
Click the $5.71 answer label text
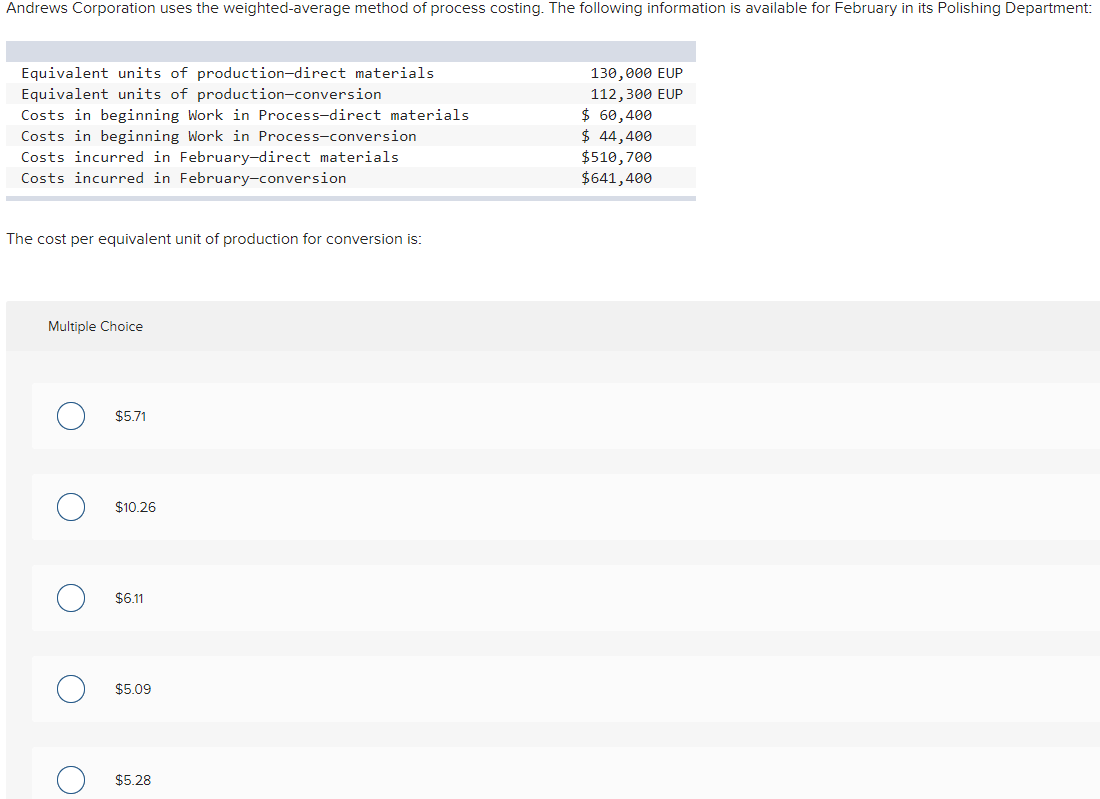pos(130,415)
